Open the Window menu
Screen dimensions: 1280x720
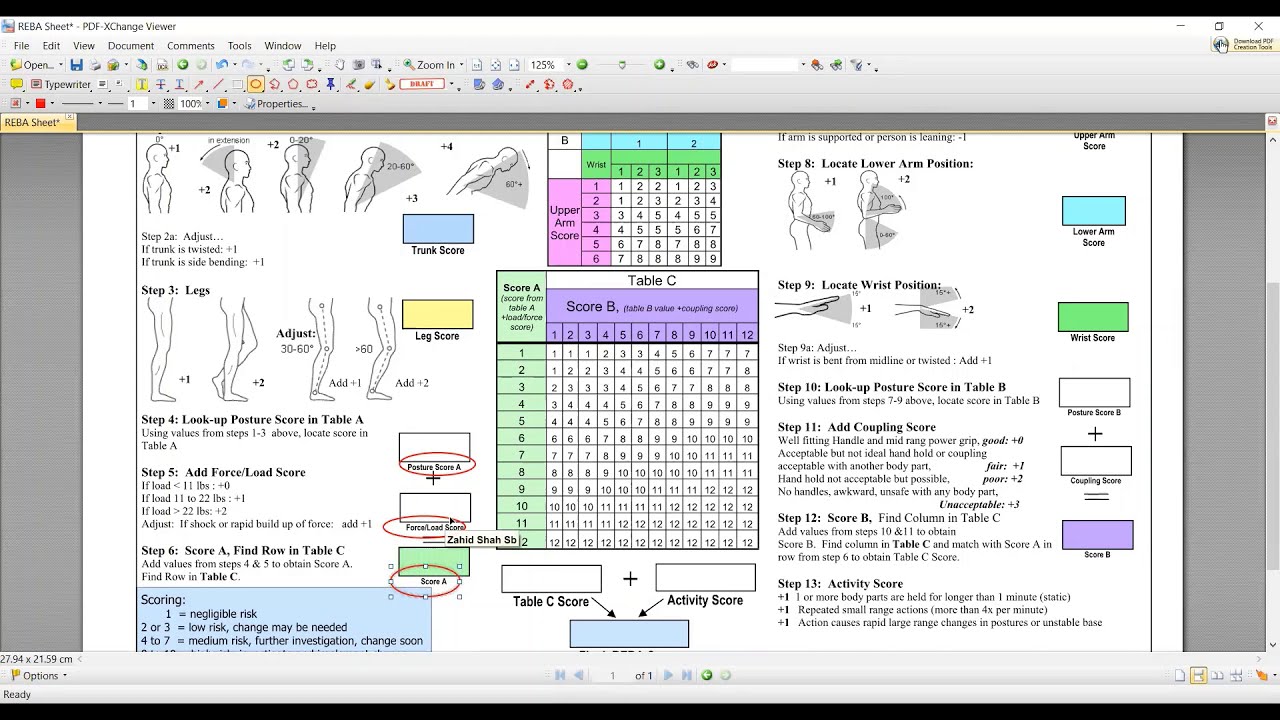point(282,46)
